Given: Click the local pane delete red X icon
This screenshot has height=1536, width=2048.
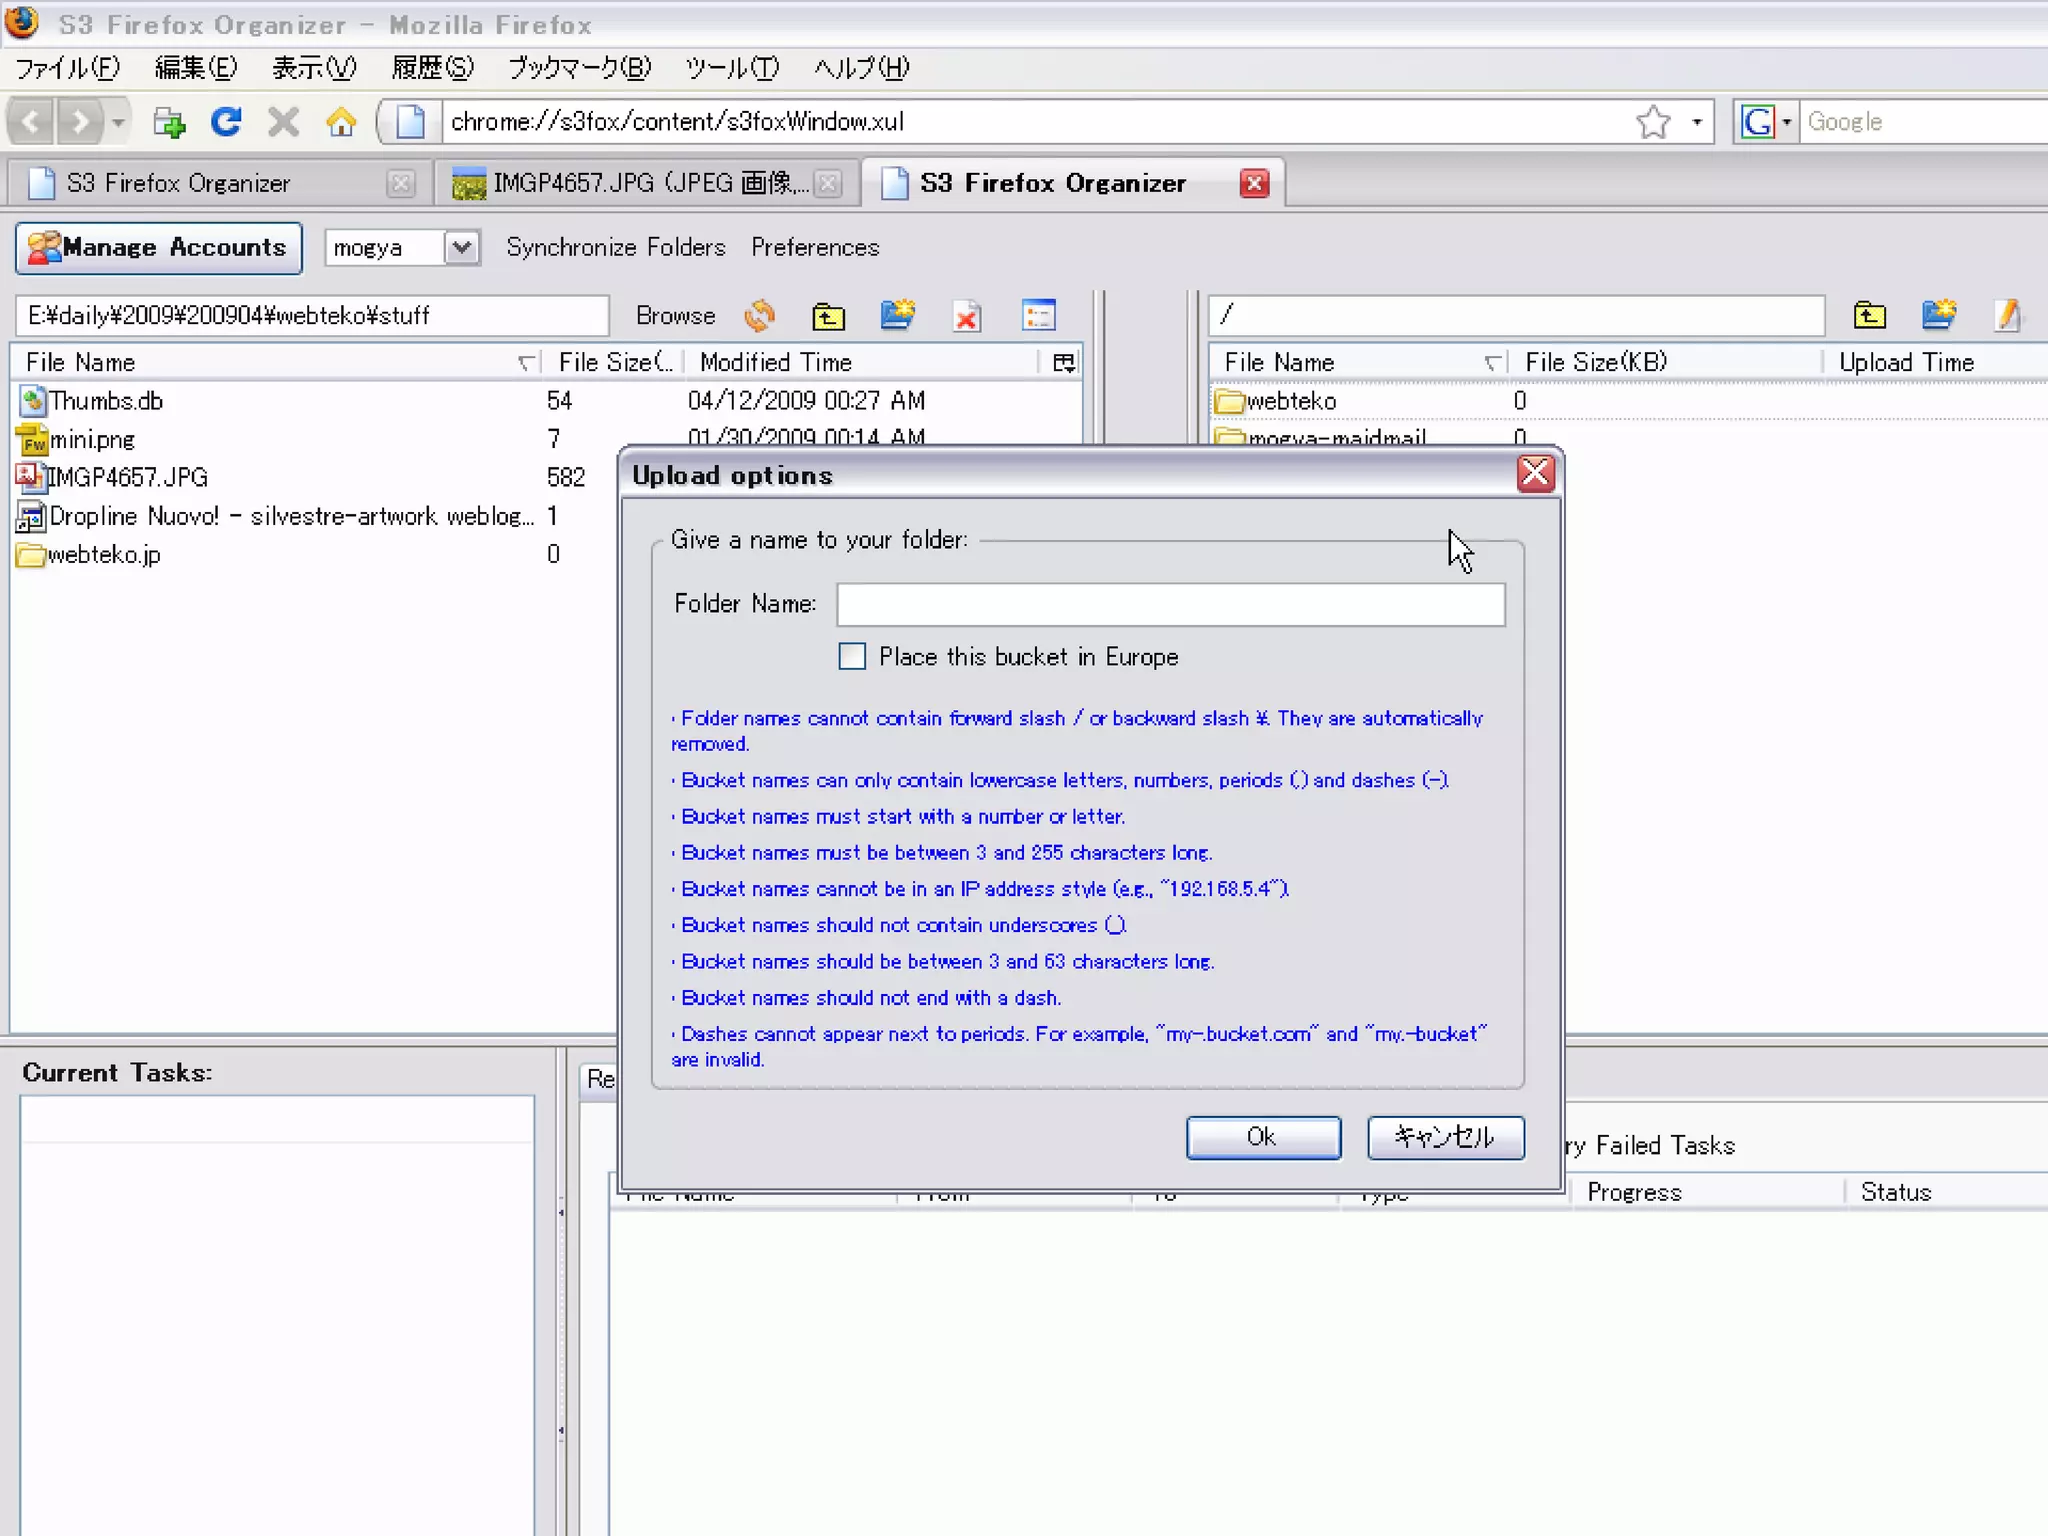Looking at the screenshot, I should pyautogui.click(x=966, y=318).
